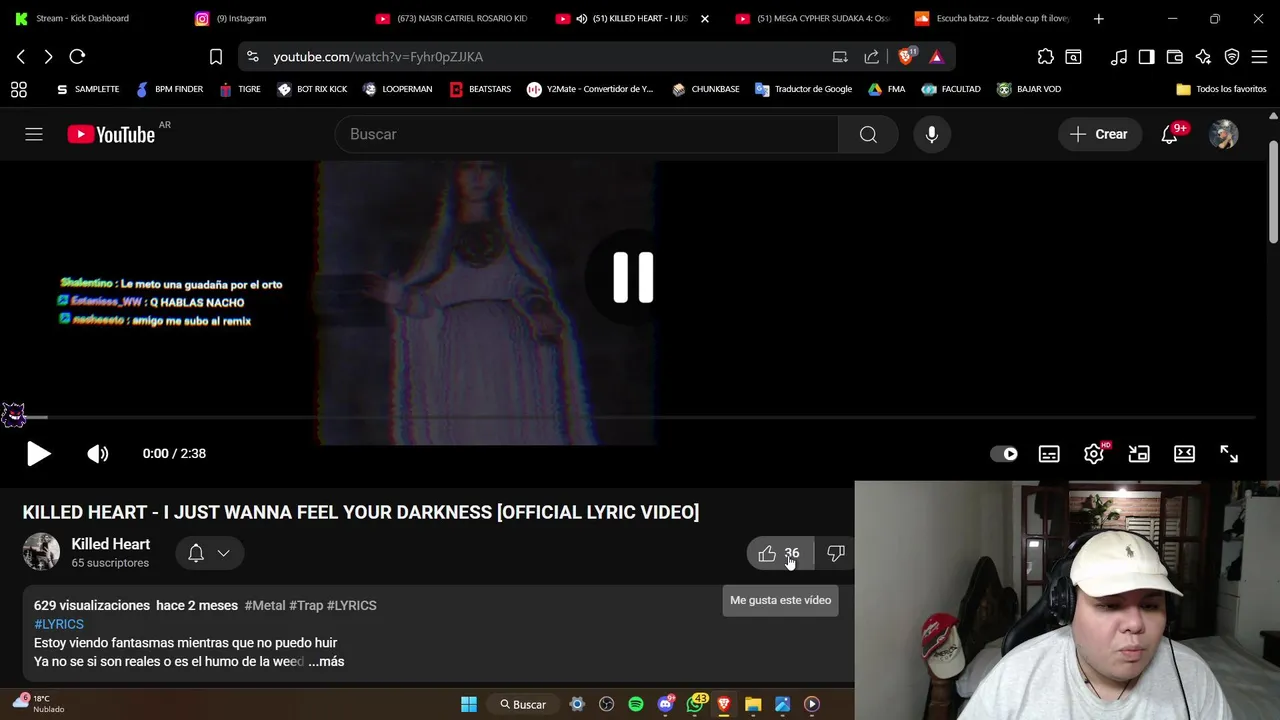The image size is (1280, 720).
Task: Open the Killed Heart channel name link
Action: click(110, 544)
